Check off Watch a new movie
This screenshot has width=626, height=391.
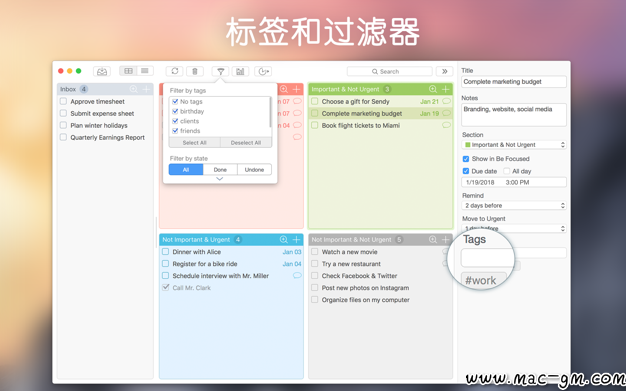tap(315, 252)
